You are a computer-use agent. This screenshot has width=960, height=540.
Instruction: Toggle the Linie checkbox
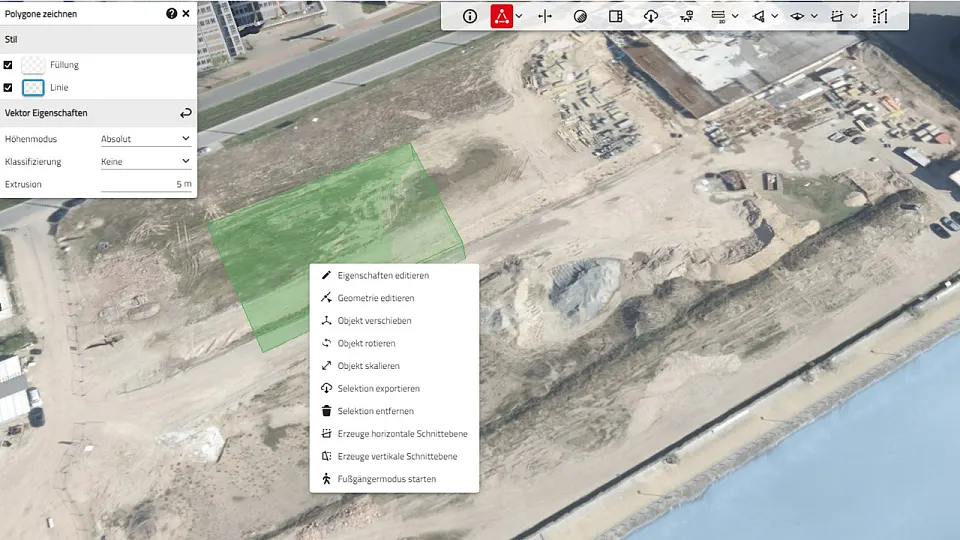tap(9, 88)
